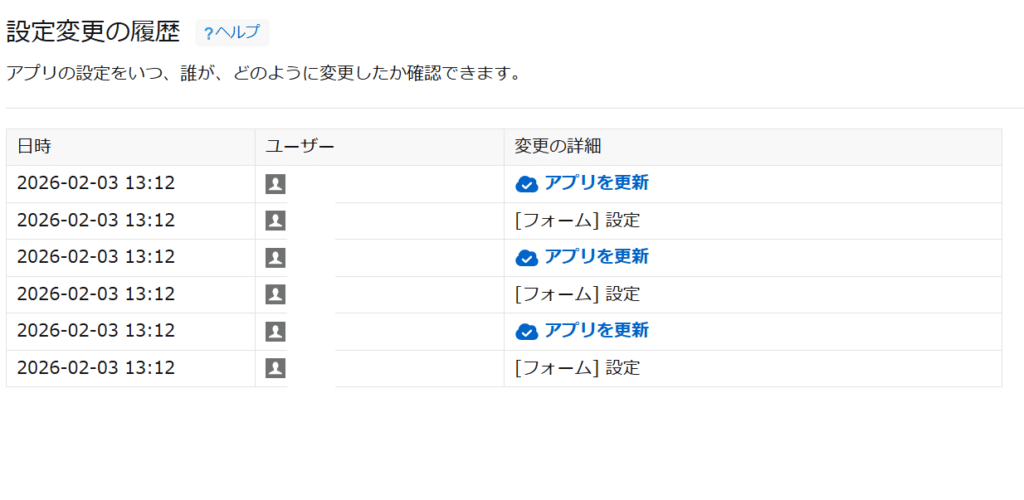Click the user avatar icon in first row

click(x=276, y=184)
